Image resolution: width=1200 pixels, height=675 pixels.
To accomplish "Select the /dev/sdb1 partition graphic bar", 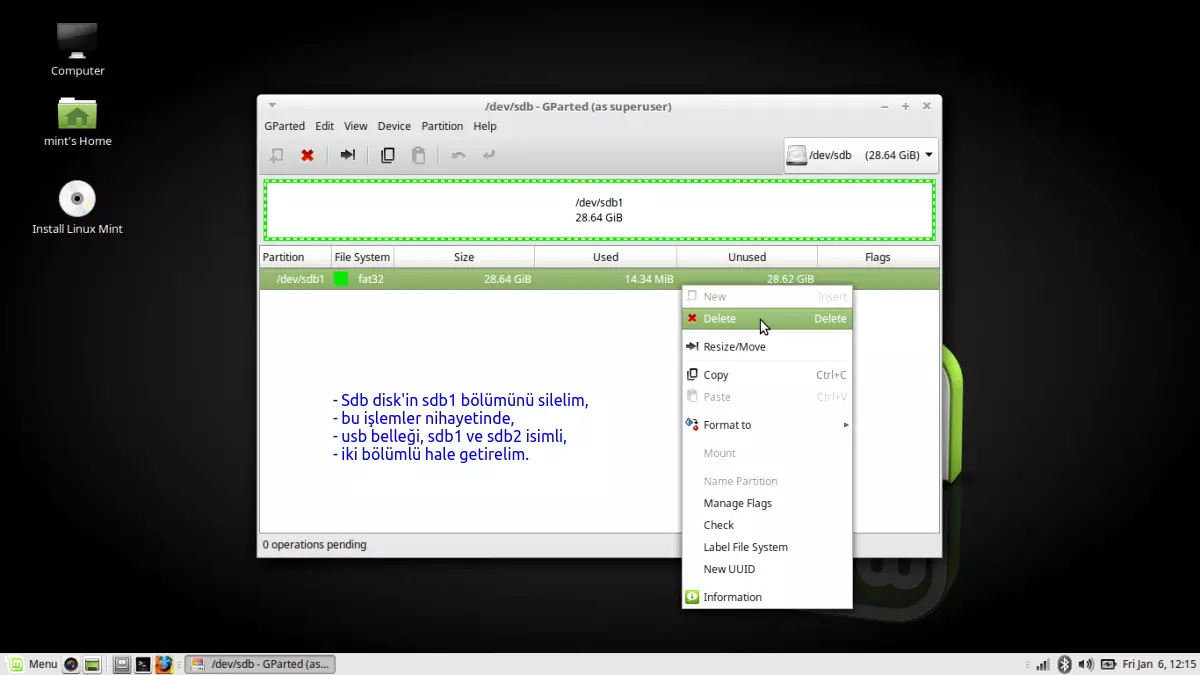I will 599,210.
